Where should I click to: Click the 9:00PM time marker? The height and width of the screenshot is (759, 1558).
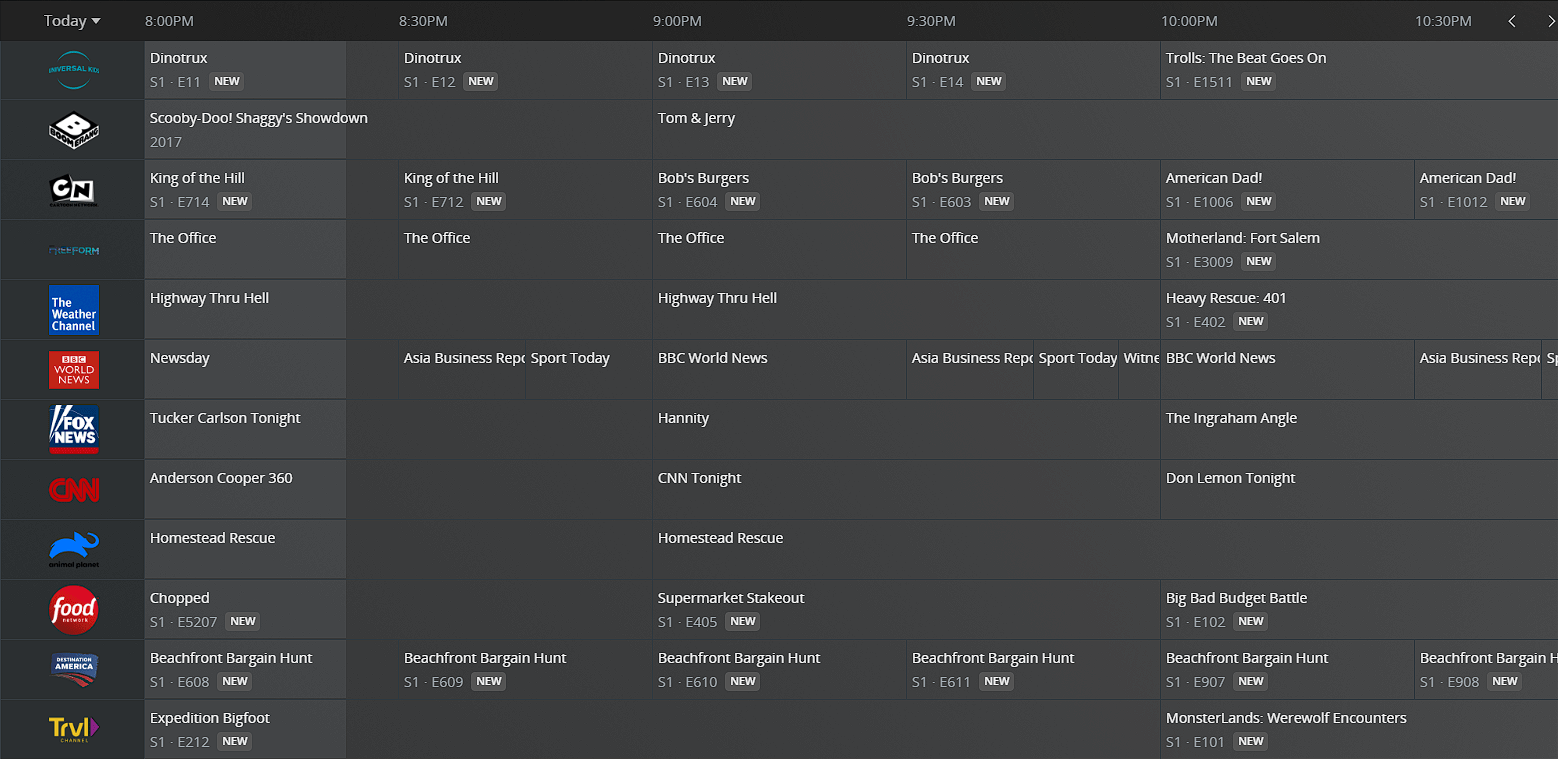point(677,21)
